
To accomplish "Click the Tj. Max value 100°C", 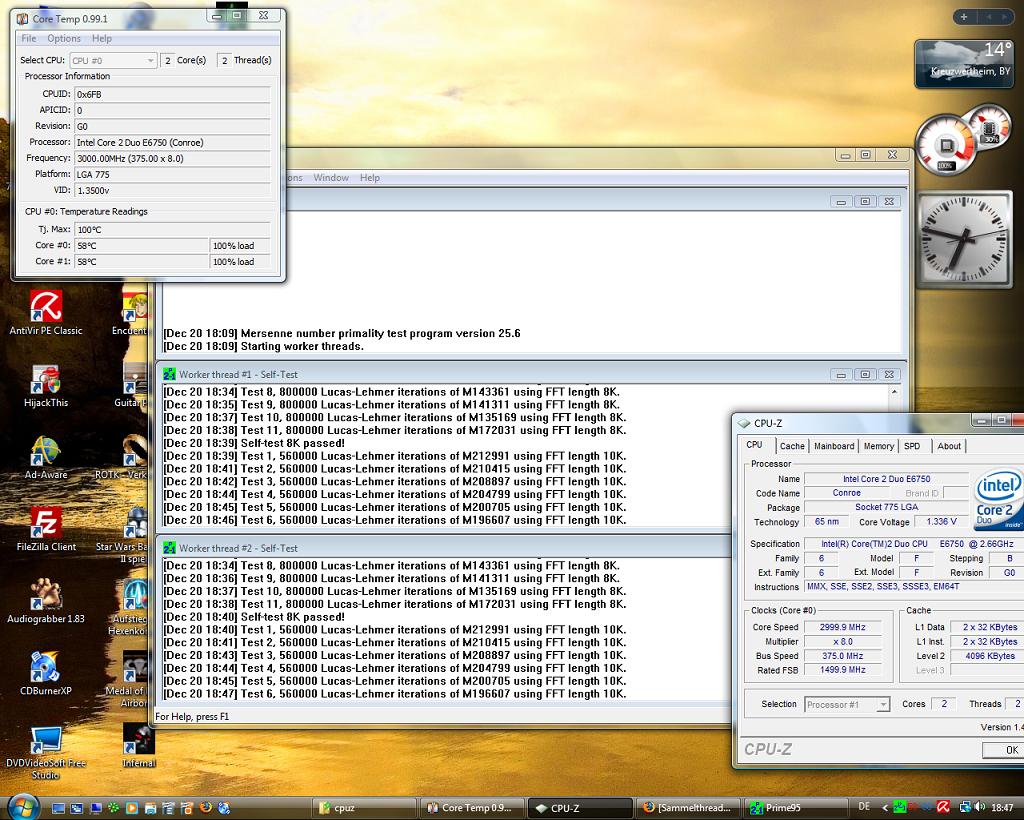I will click(x=172, y=229).
